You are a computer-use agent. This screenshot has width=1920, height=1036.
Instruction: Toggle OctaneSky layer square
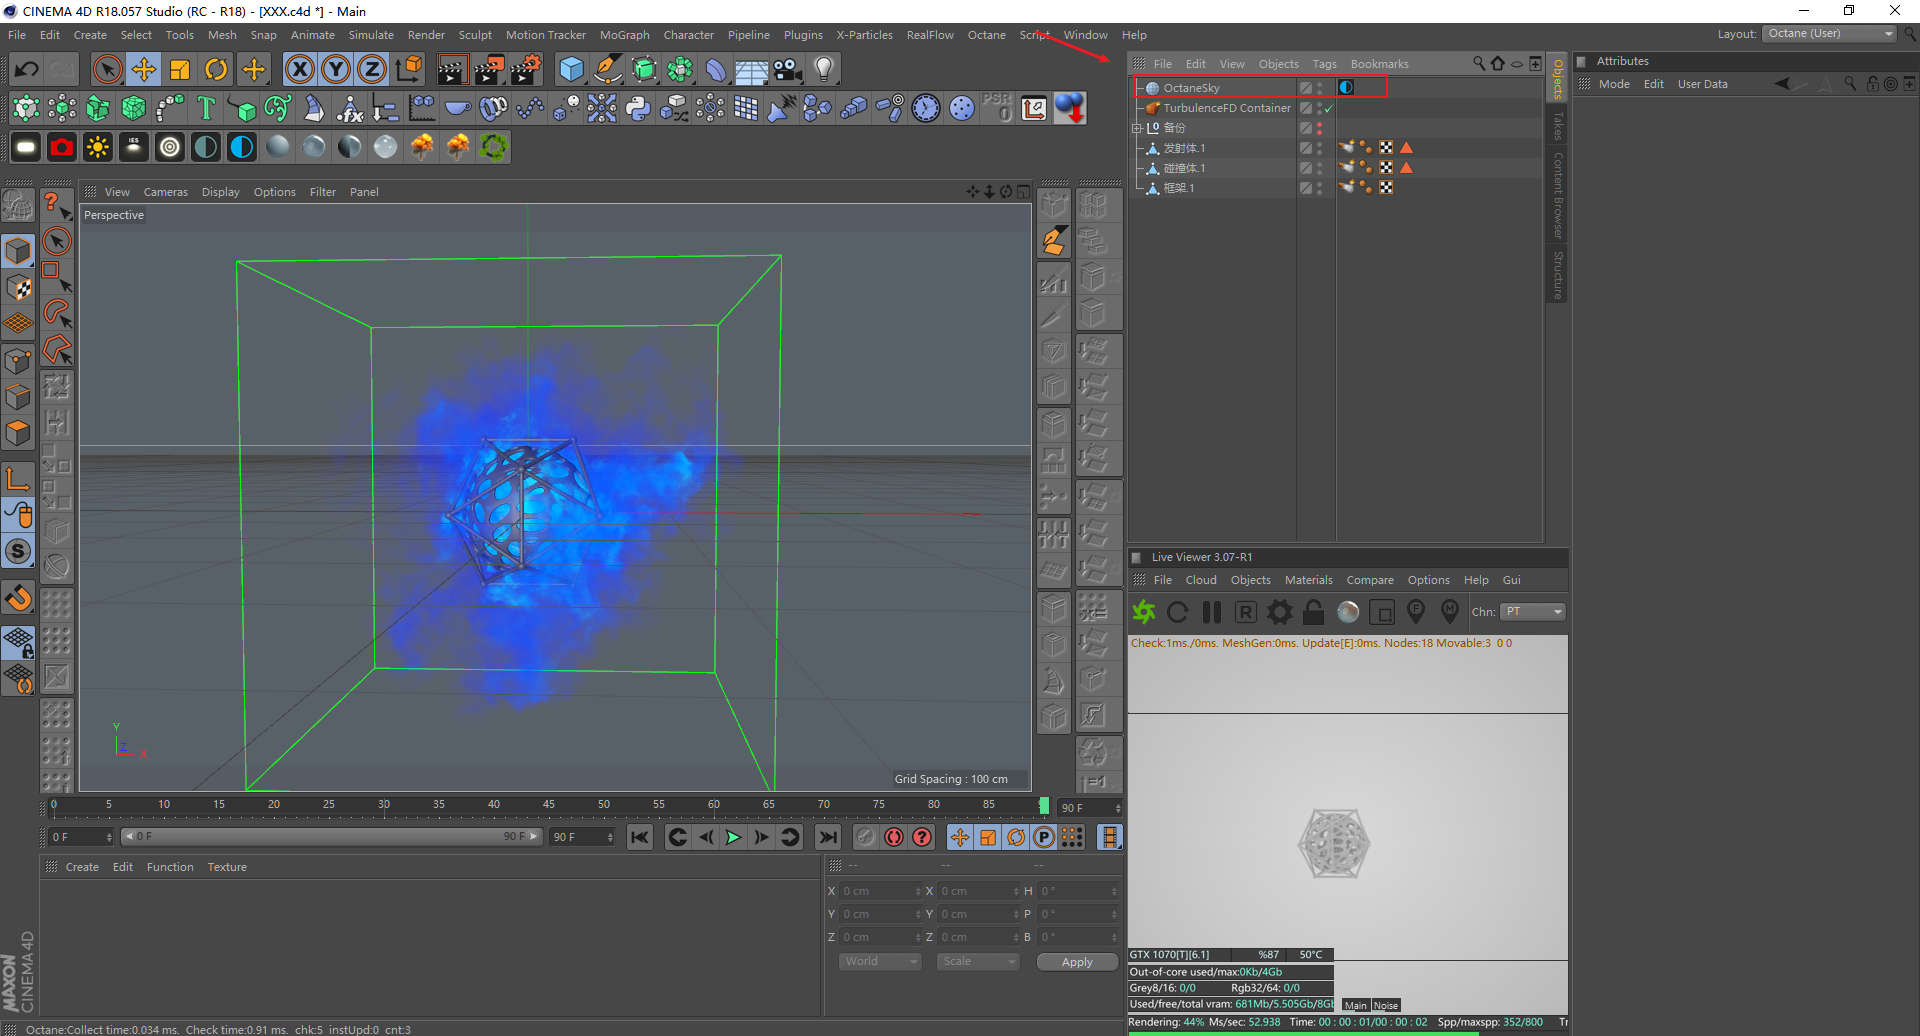tap(1305, 88)
